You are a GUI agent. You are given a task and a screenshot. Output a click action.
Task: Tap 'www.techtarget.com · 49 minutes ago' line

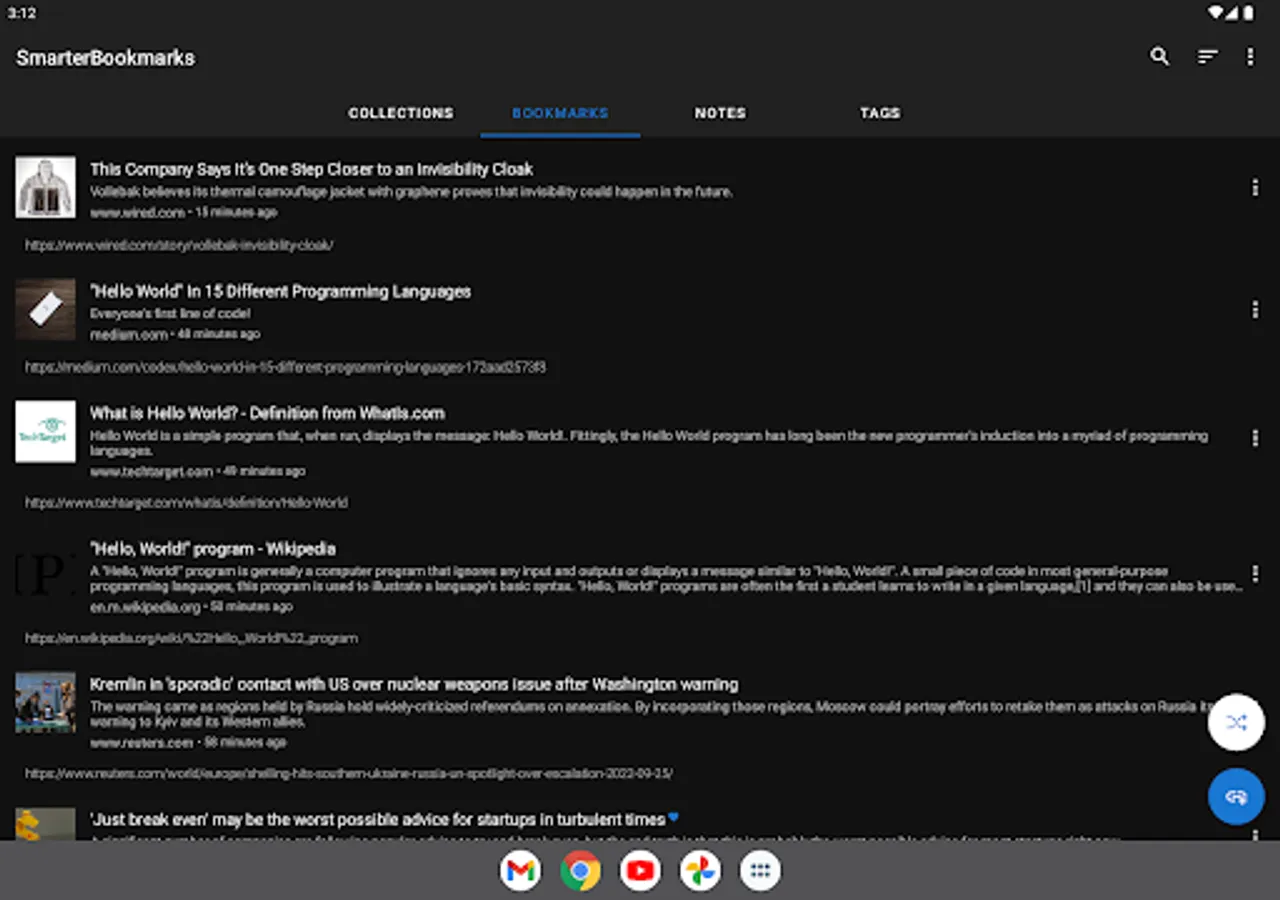coord(198,471)
